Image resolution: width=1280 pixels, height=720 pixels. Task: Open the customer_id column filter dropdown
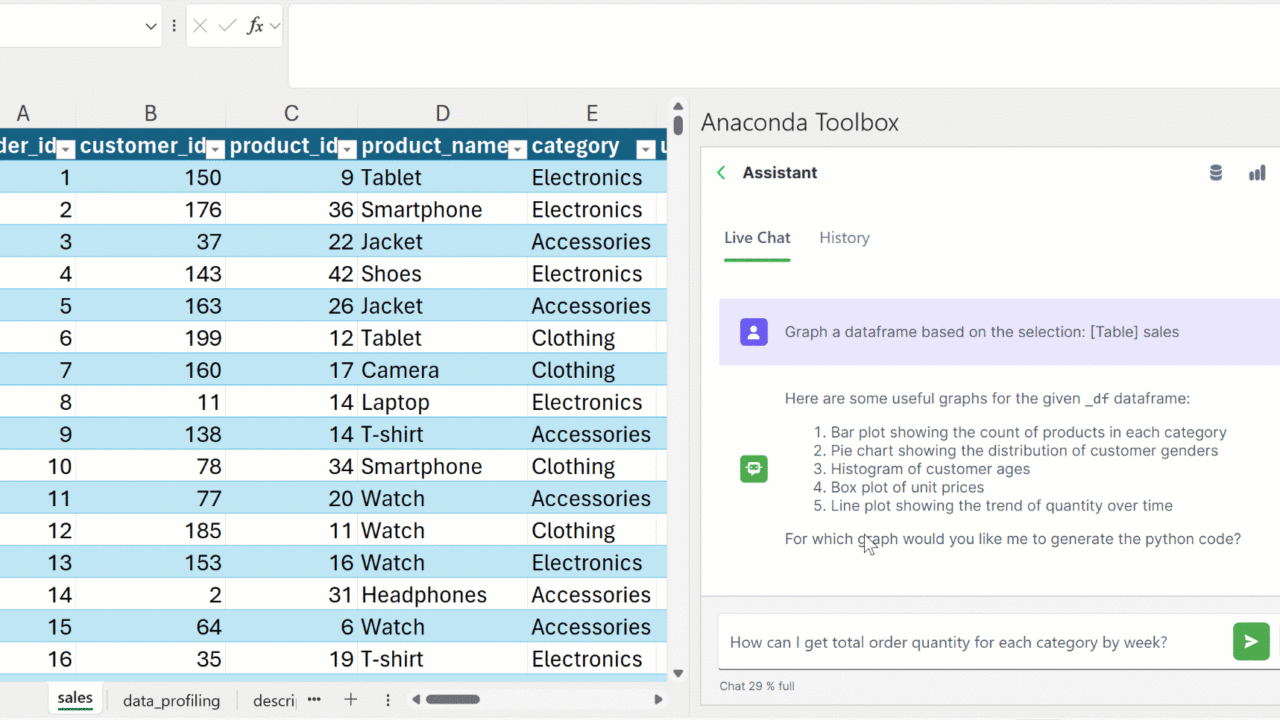coord(215,149)
